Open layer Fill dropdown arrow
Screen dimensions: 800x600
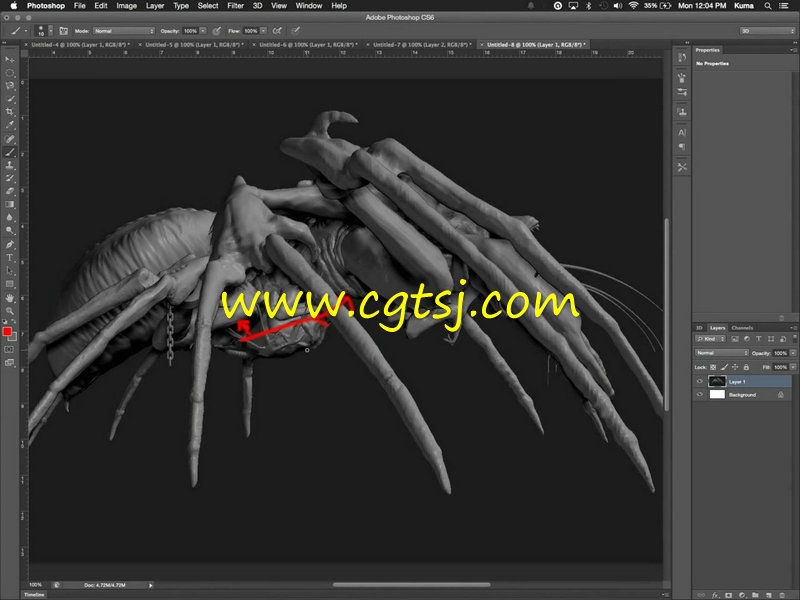793,367
